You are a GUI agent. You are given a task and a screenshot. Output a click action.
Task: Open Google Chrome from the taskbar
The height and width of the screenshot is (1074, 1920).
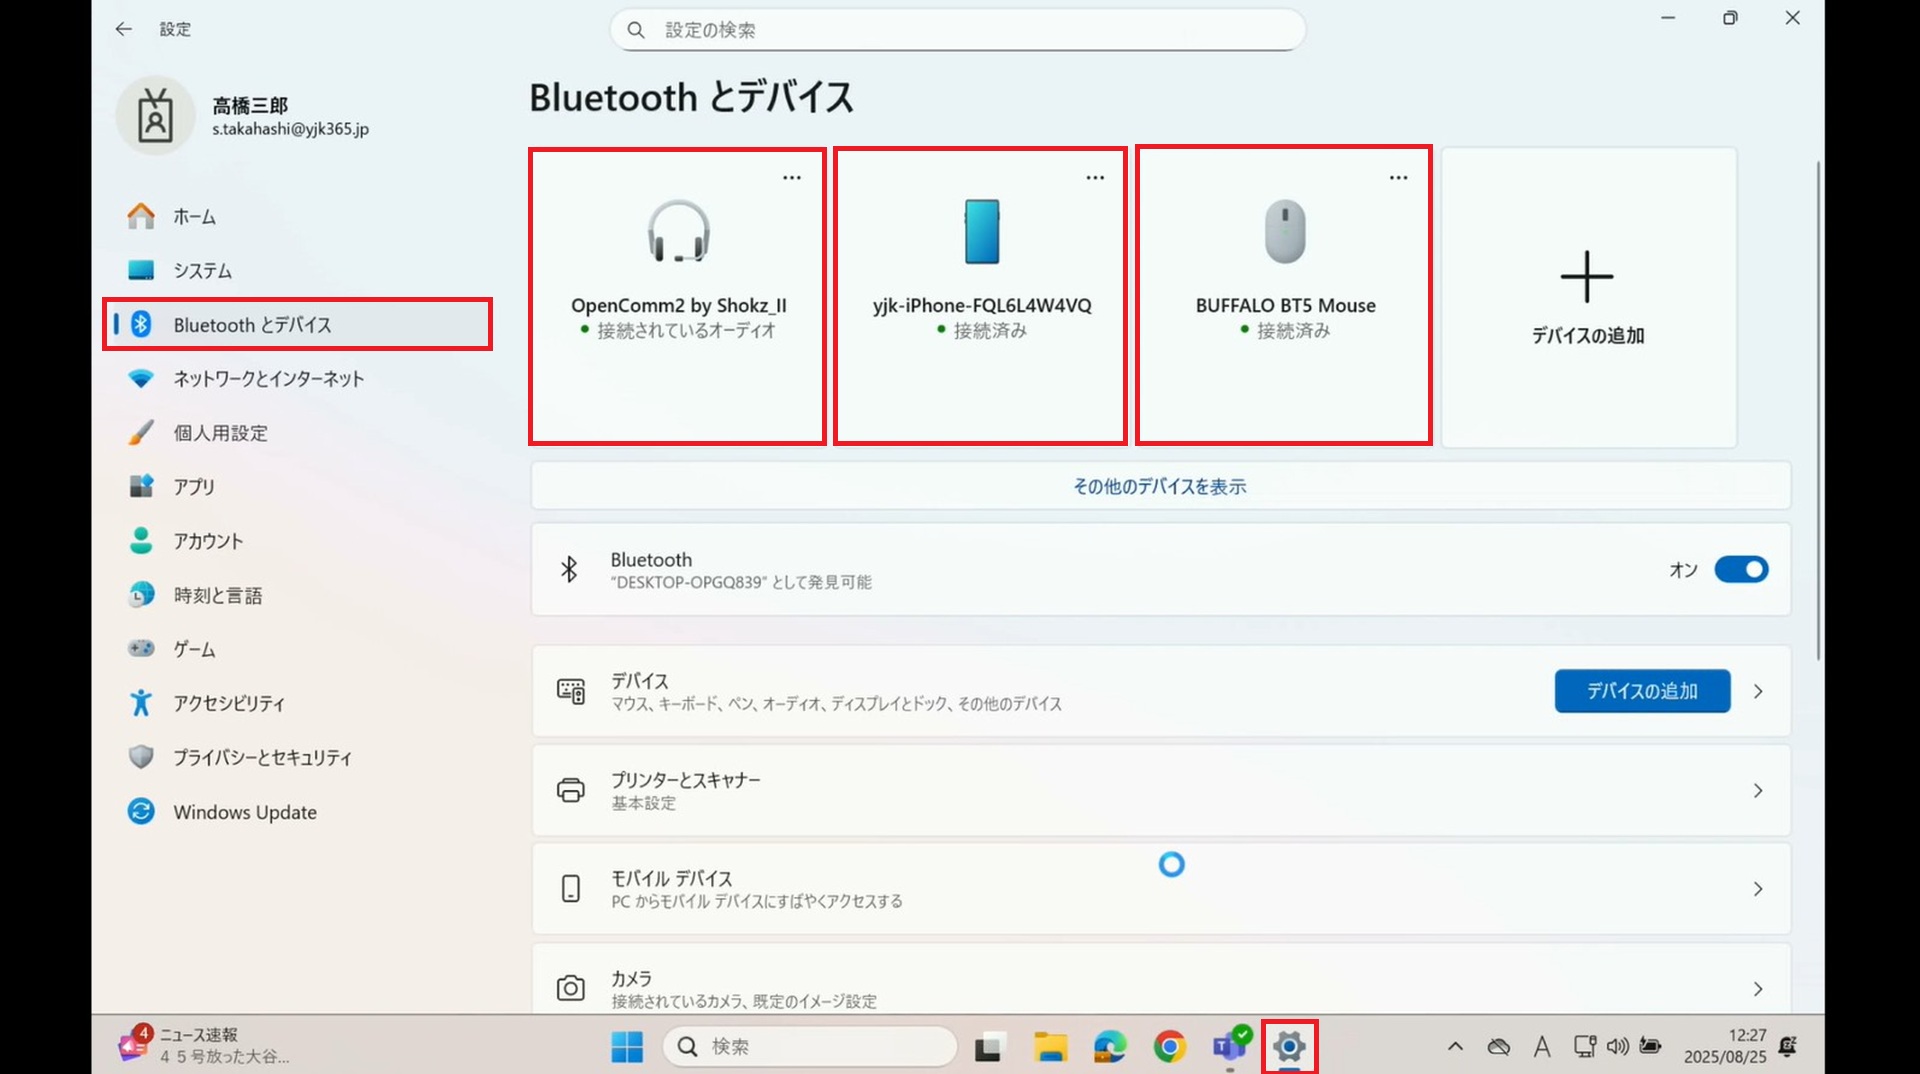pyautogui.click(x=1169, y=1046)
